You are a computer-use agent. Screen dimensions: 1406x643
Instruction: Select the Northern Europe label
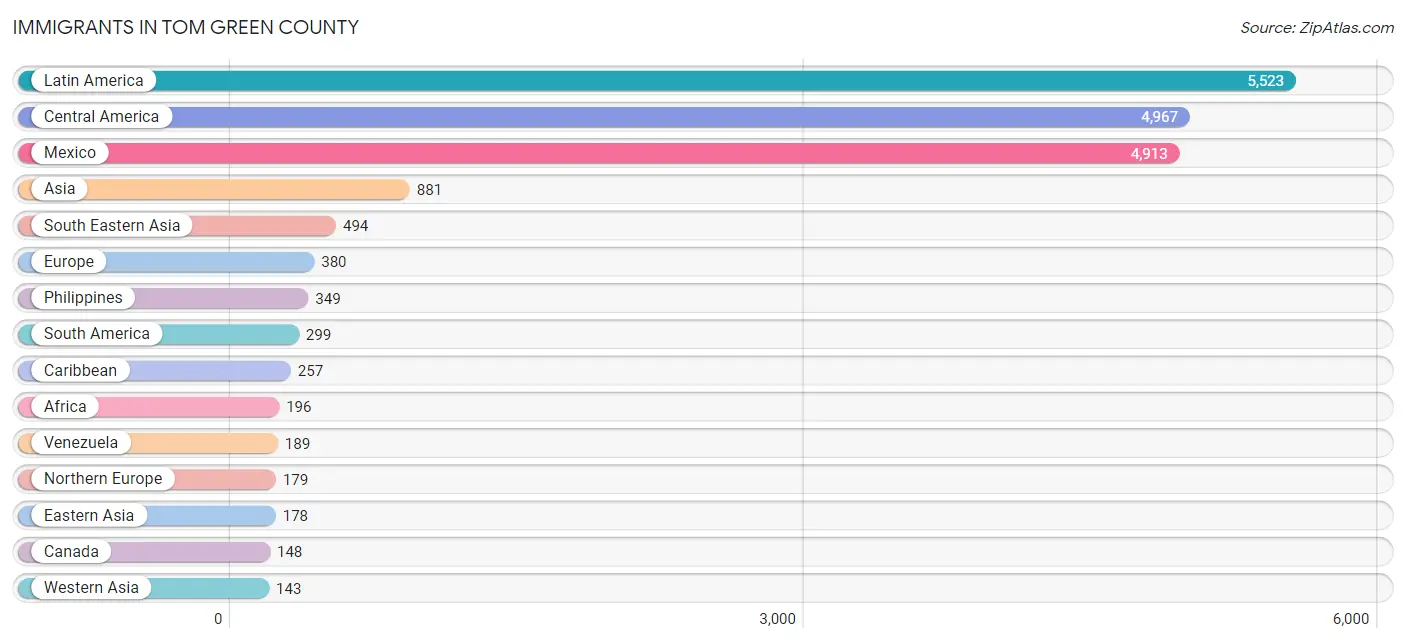[103, 478]
